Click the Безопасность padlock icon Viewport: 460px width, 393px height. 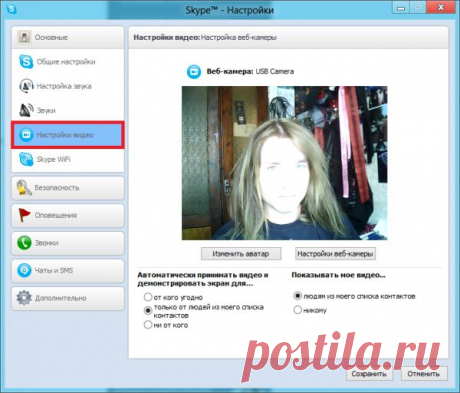pyautogui.click(x=24, y=188)
